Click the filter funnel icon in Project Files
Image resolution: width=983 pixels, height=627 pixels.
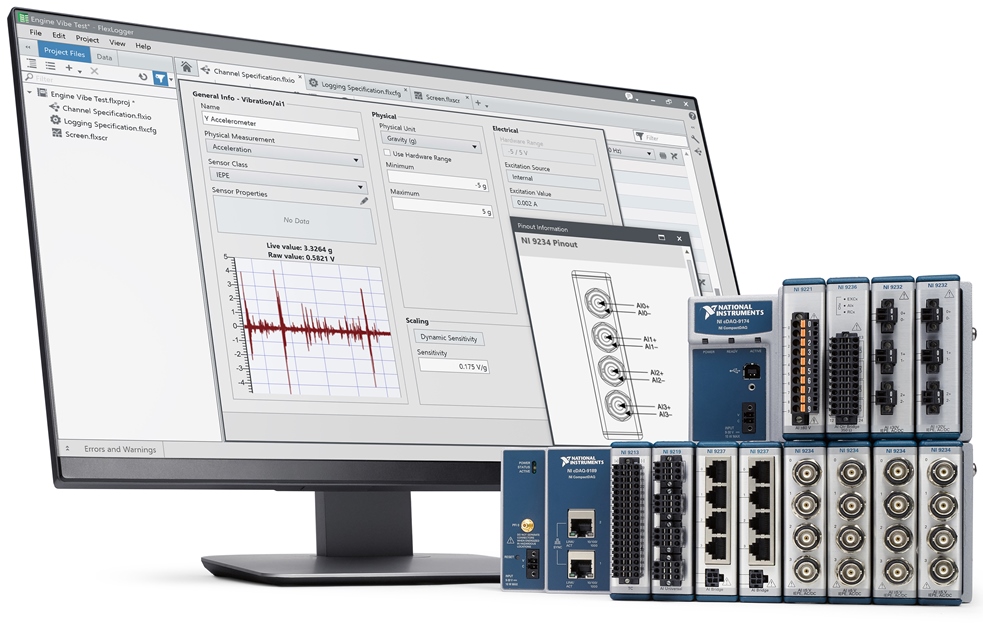click(x=160, y=76)
